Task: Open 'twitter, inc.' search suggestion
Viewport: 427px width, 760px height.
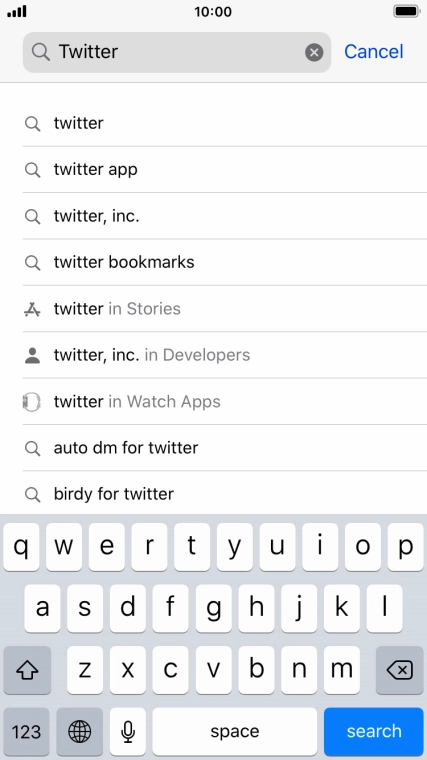Action: coord(225,216)
